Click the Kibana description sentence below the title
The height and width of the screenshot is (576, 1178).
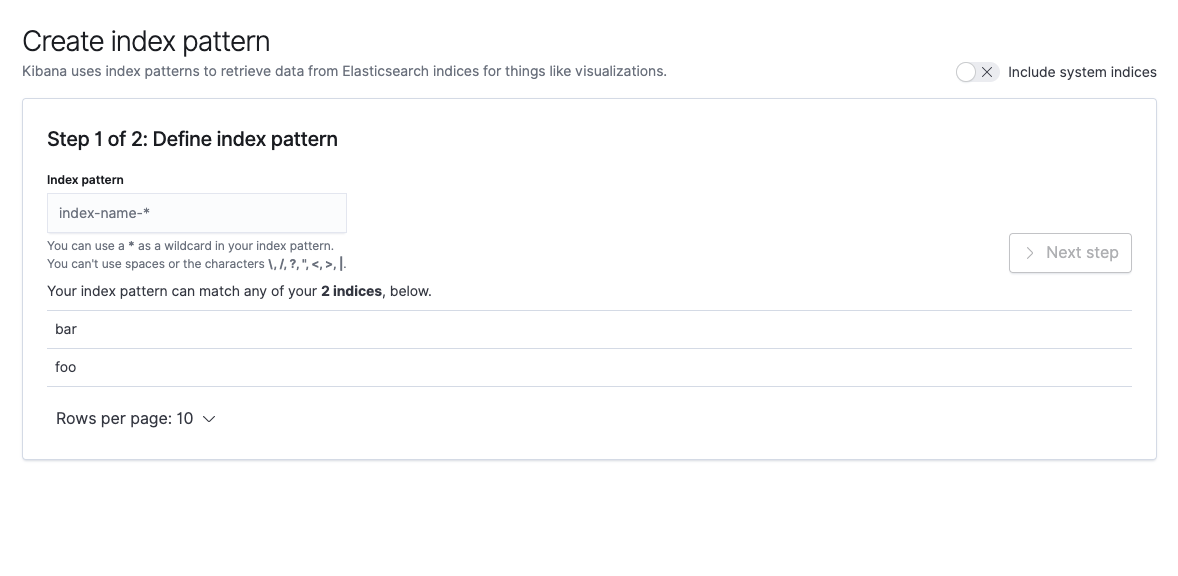pyautogui.click(x=344, y=71)
